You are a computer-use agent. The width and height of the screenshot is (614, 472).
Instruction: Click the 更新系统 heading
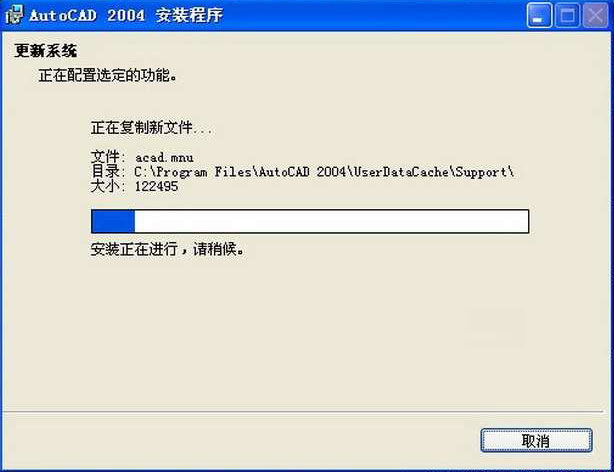click(45, 51)
